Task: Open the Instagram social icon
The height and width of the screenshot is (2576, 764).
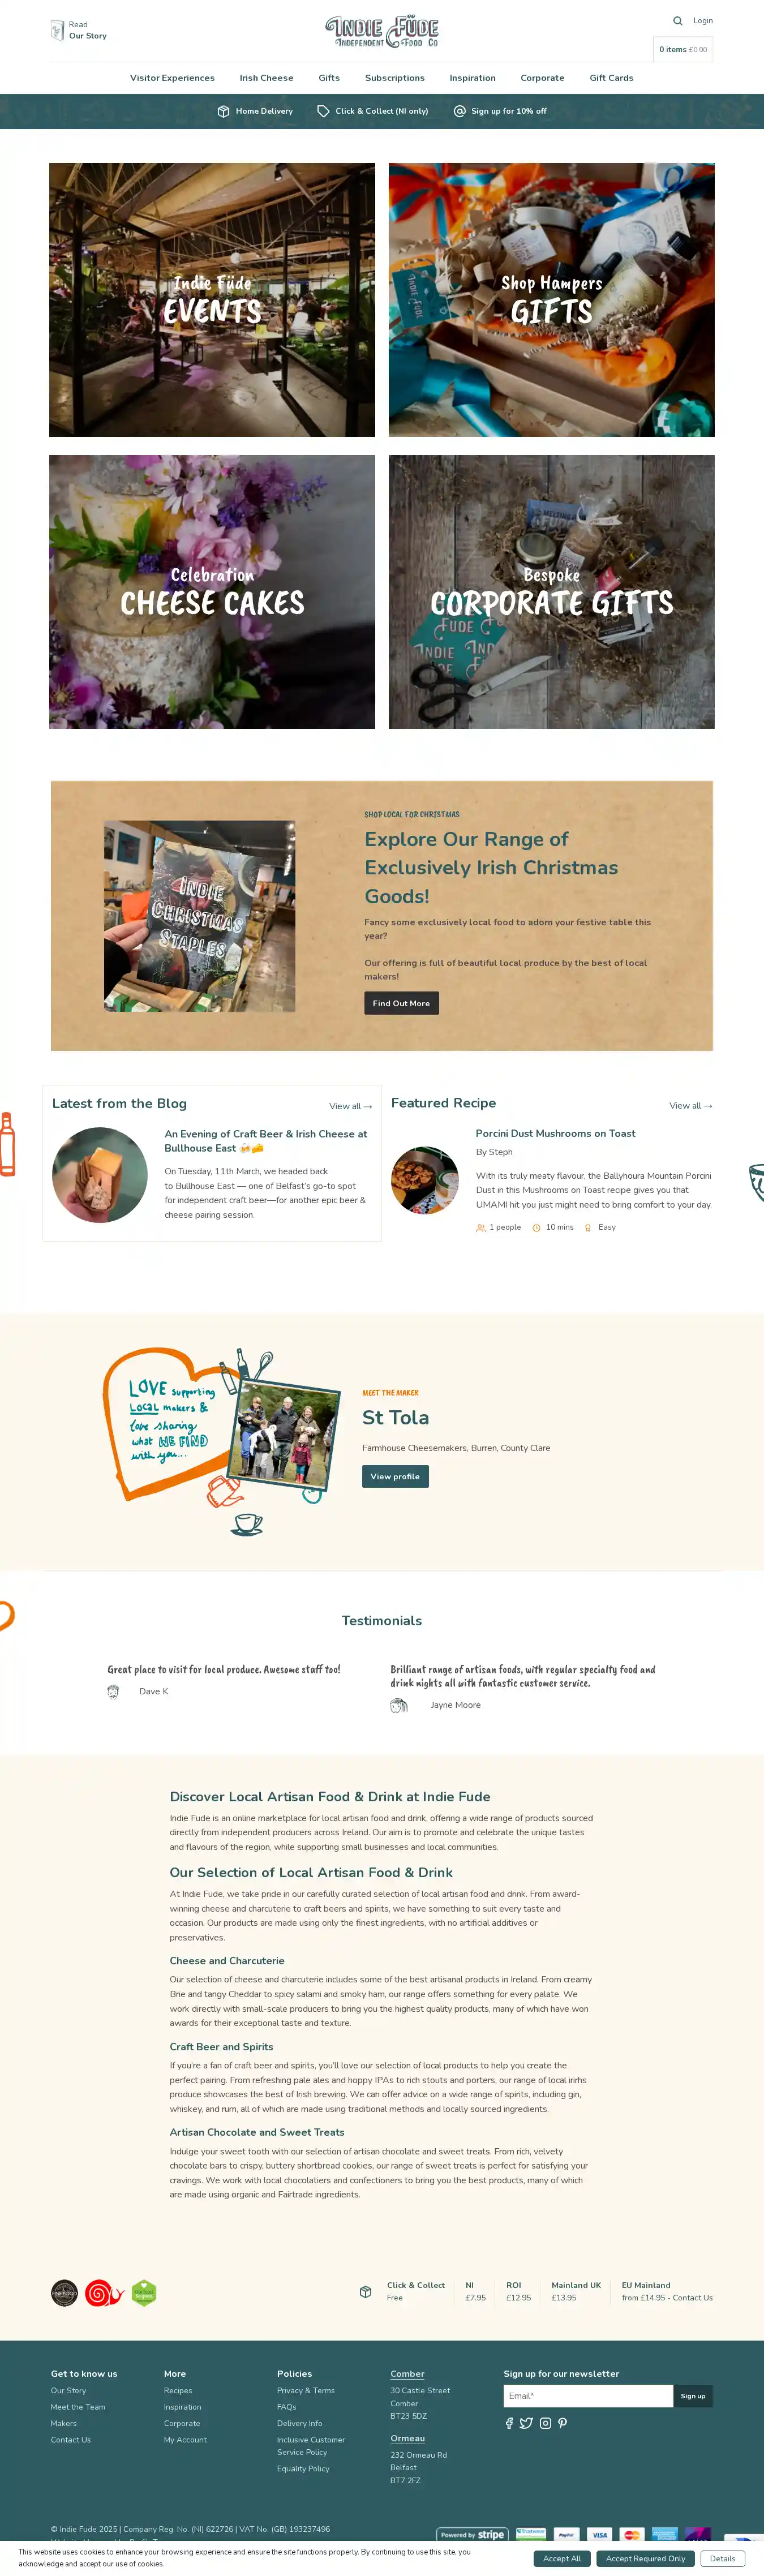Action: [545, 2423]
